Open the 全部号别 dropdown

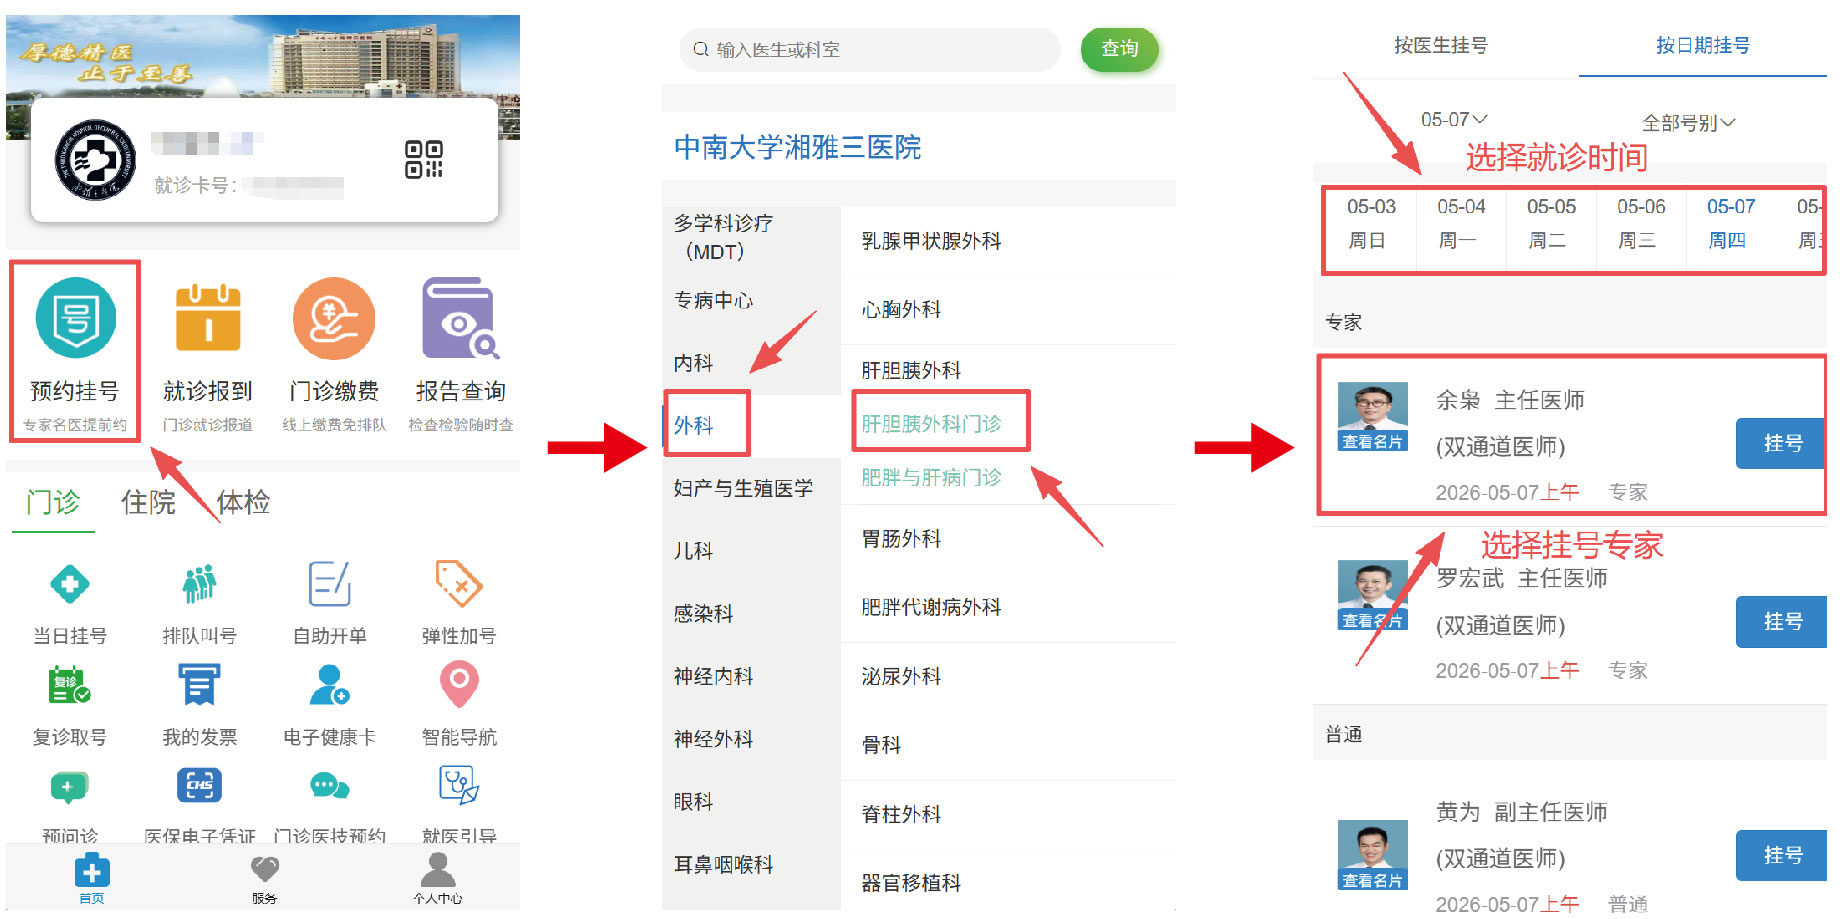point(1689,123)
